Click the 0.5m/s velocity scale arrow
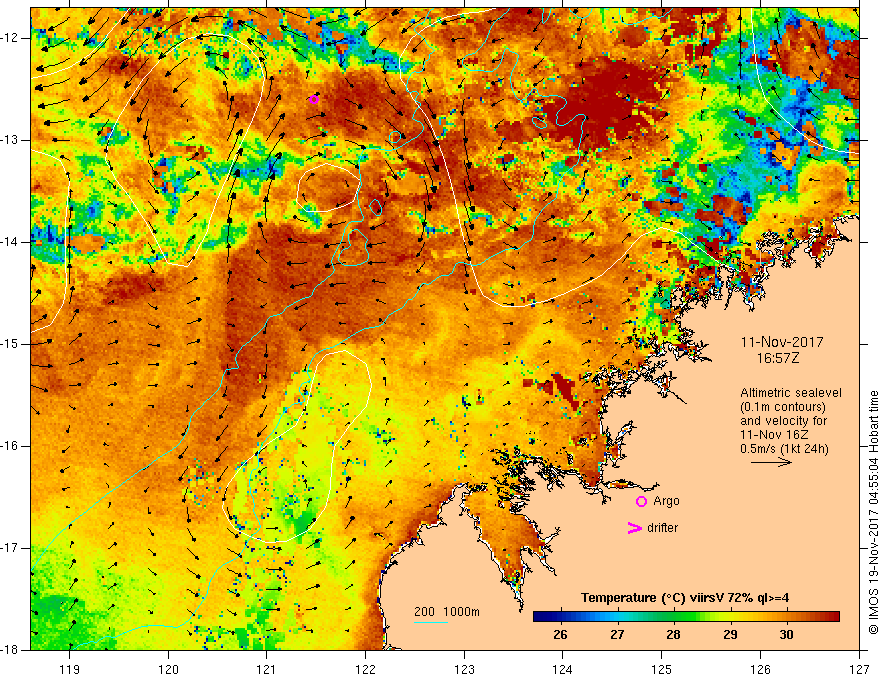Viewport: 880px width, 680px height. [771, 462]
